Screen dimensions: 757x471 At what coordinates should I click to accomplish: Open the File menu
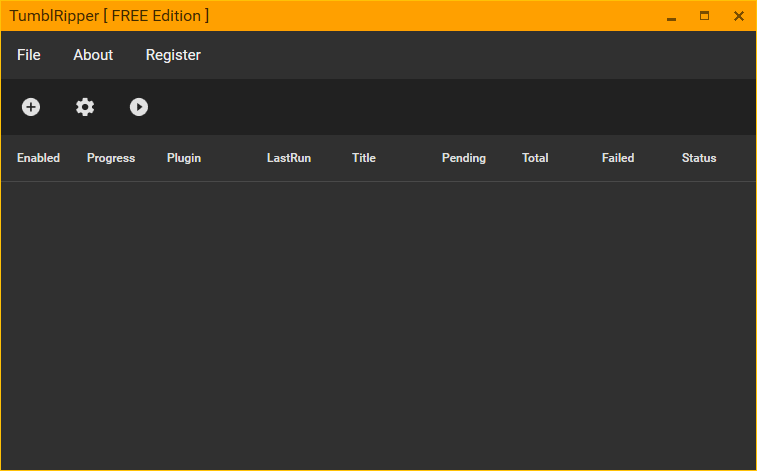tap(29, 55)
